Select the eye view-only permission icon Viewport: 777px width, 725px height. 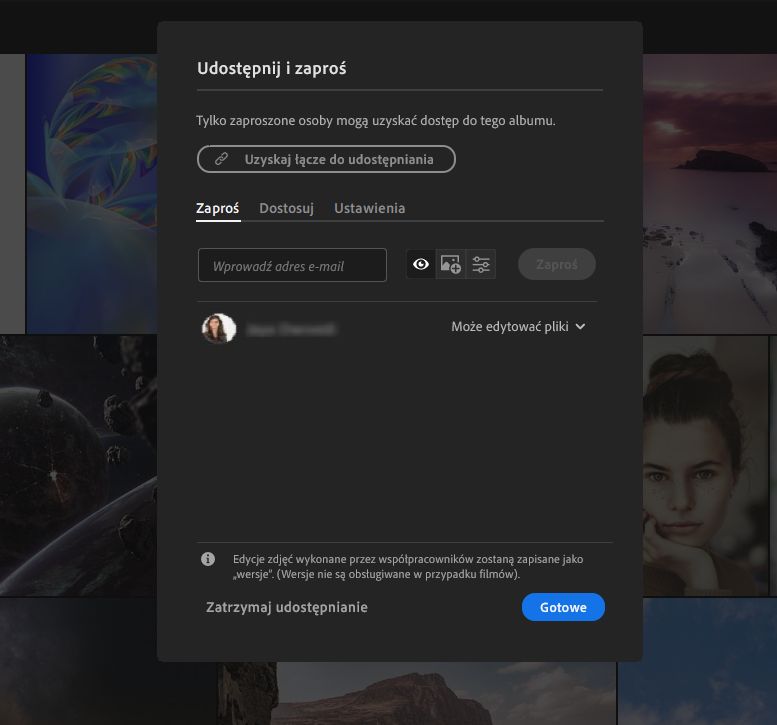click(x=421, y=264)
